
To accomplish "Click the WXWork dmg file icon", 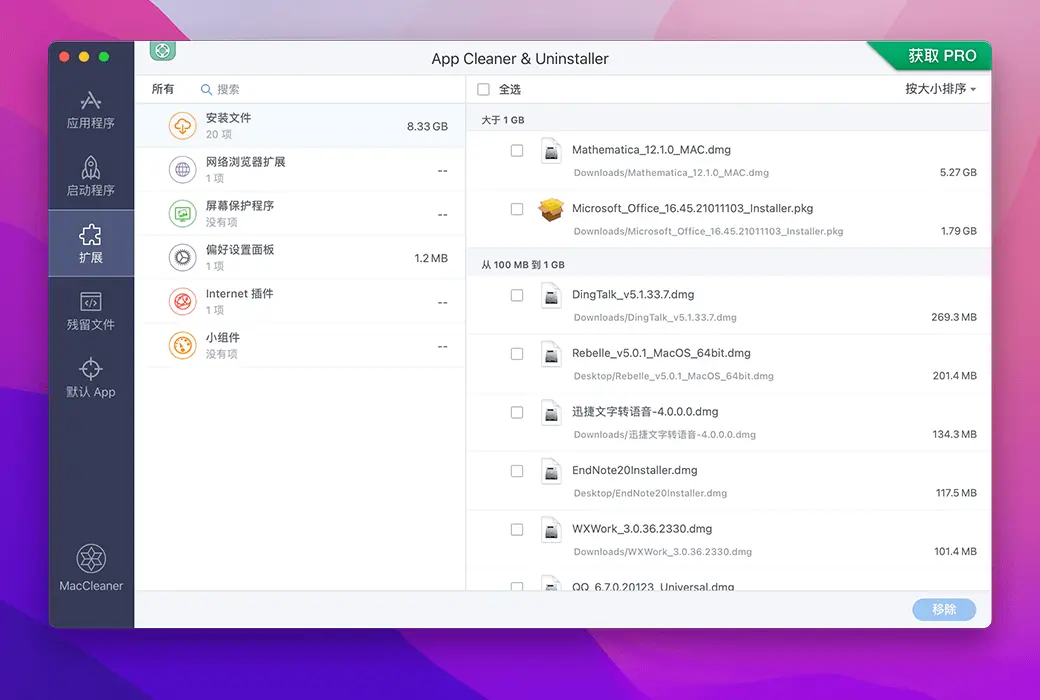I will [x=551, y=529].
